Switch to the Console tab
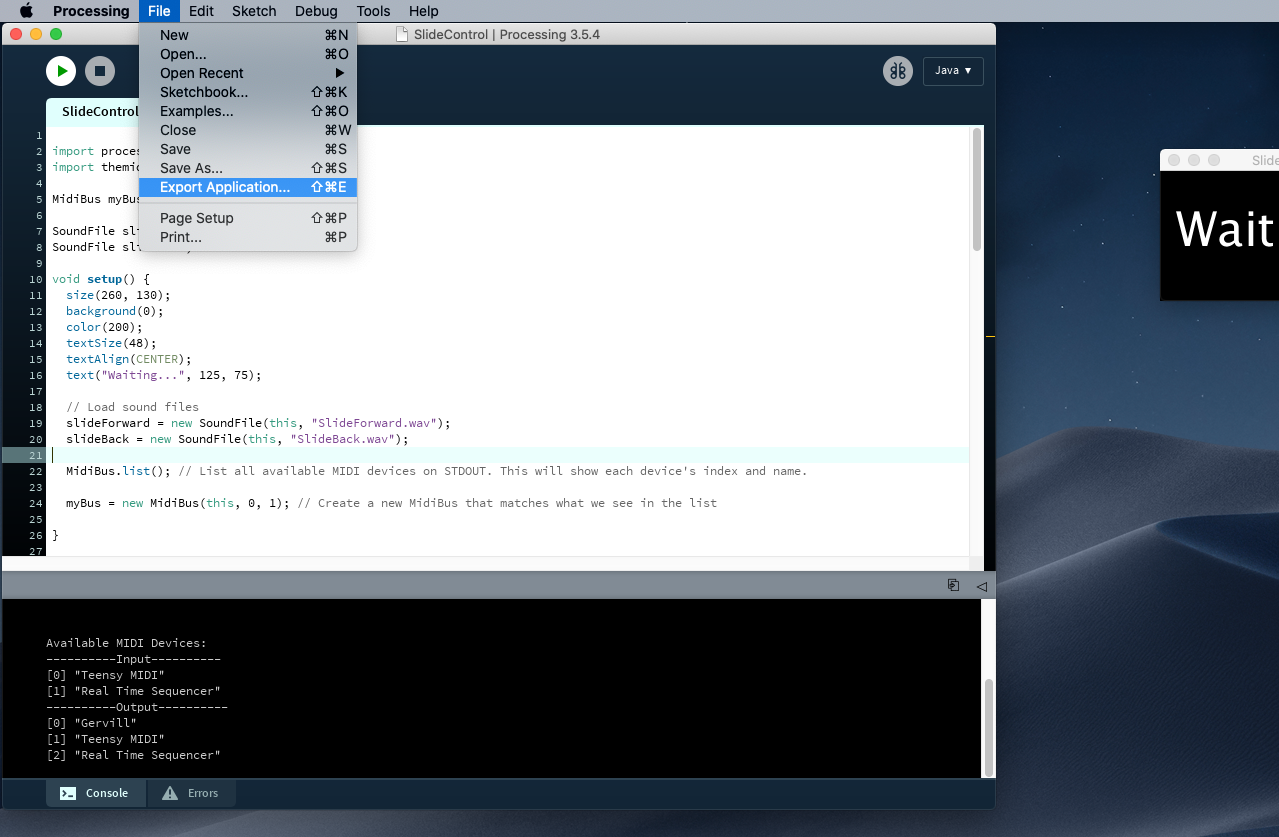The height and width of the screenshot is (837, 1279). (96, 793)
